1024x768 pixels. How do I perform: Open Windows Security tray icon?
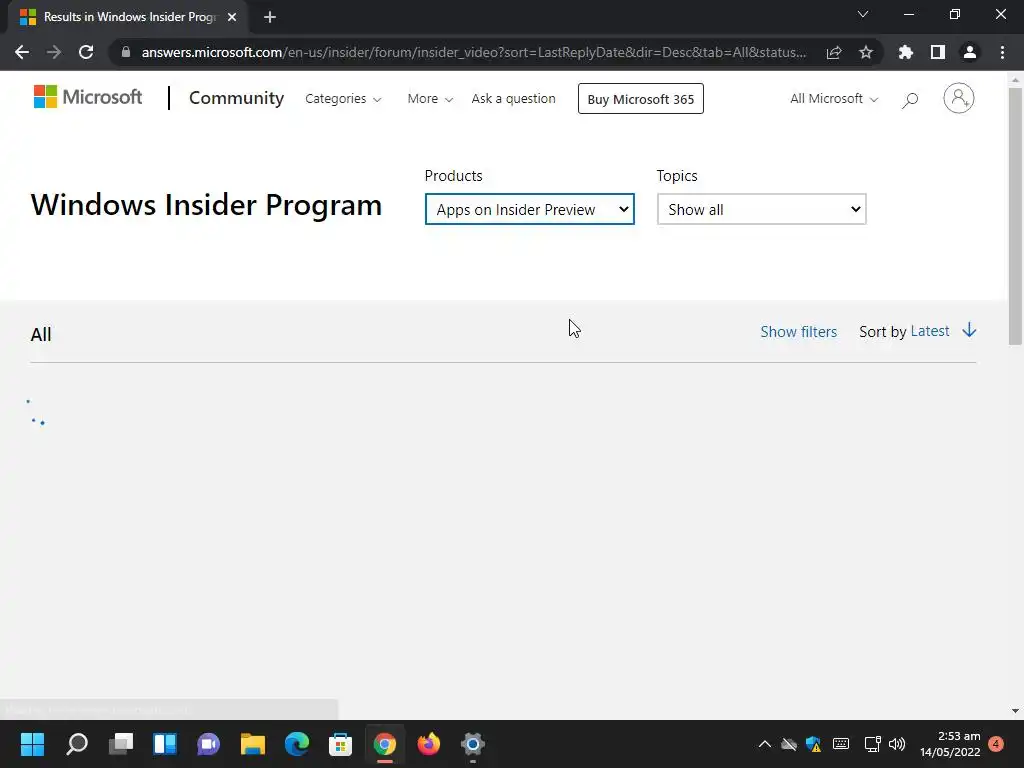pyautogui.click(x=814, y=744)
